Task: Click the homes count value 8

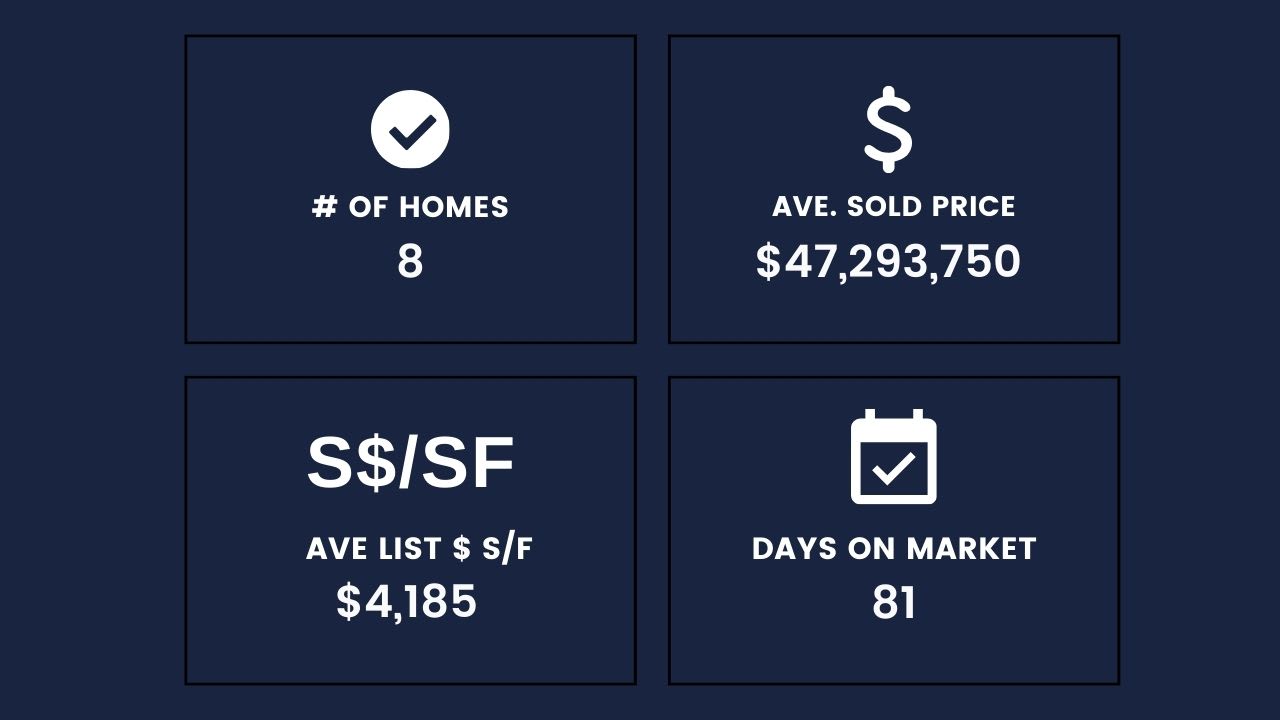Action: (x=410, y=262)
